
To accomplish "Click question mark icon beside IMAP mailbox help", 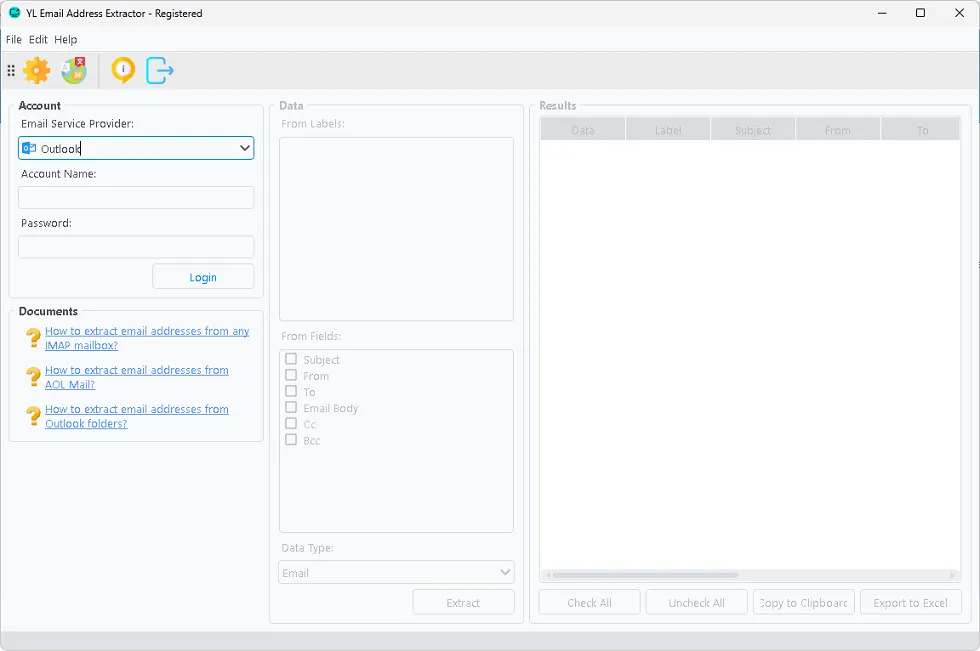I will pos(33,338).
